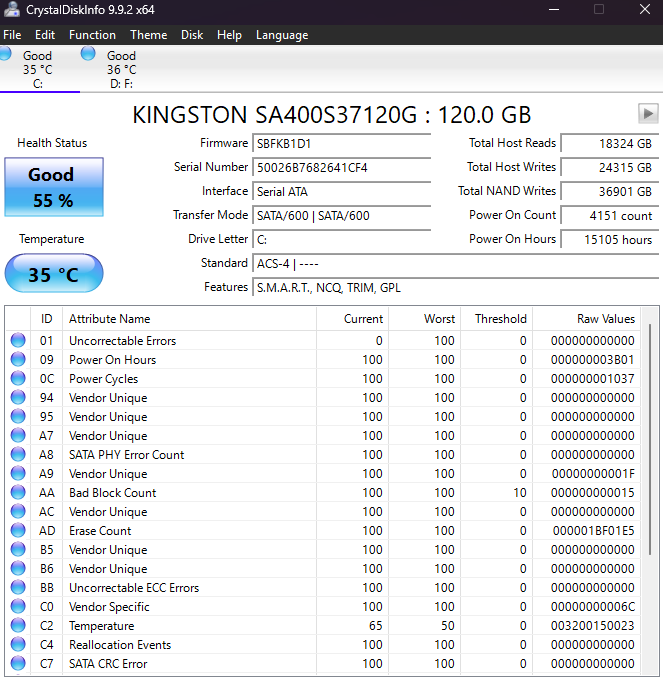Screen dimensions: 663x683
Task: Click the status icon for ID 95 row
Action: pos(18,416)
